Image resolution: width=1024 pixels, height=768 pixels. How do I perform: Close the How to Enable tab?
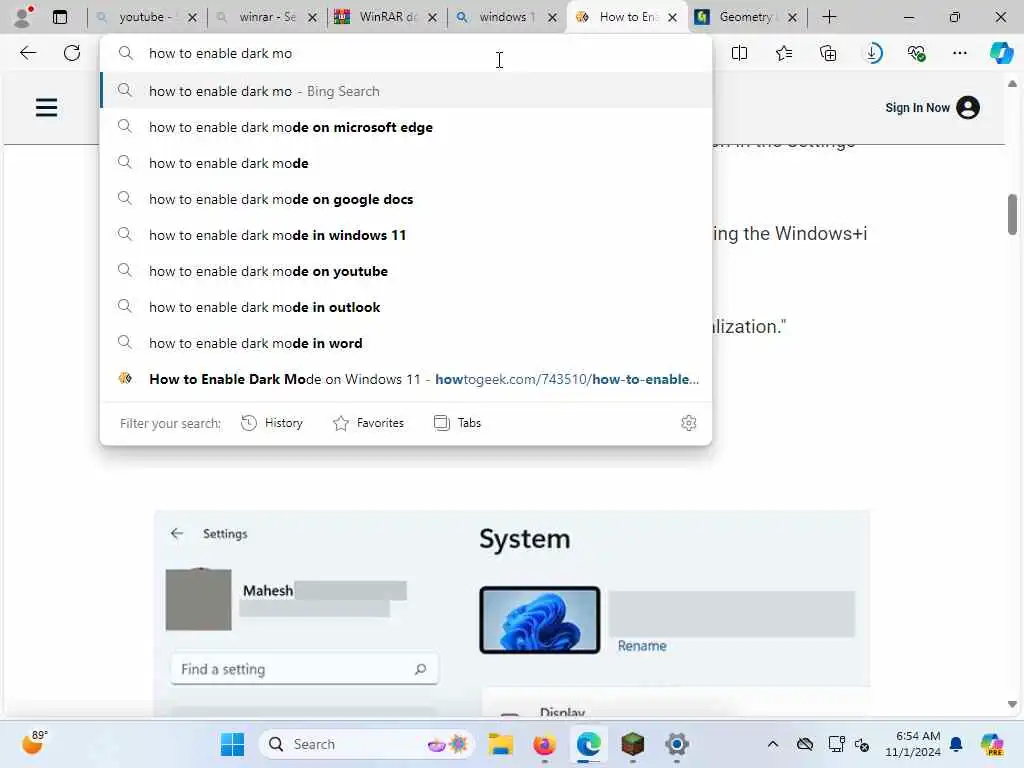coord(672,18)
